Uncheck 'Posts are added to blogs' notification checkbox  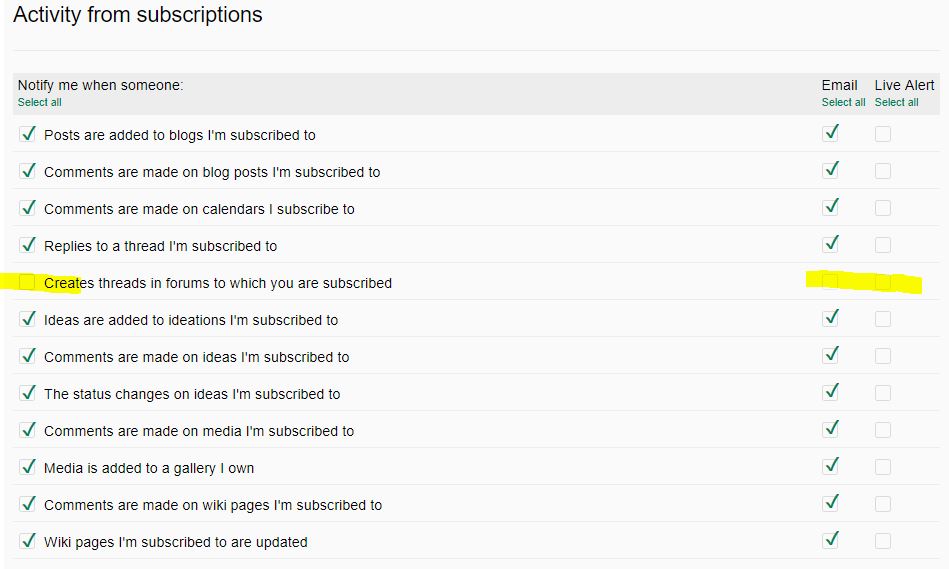coord(27,134)
